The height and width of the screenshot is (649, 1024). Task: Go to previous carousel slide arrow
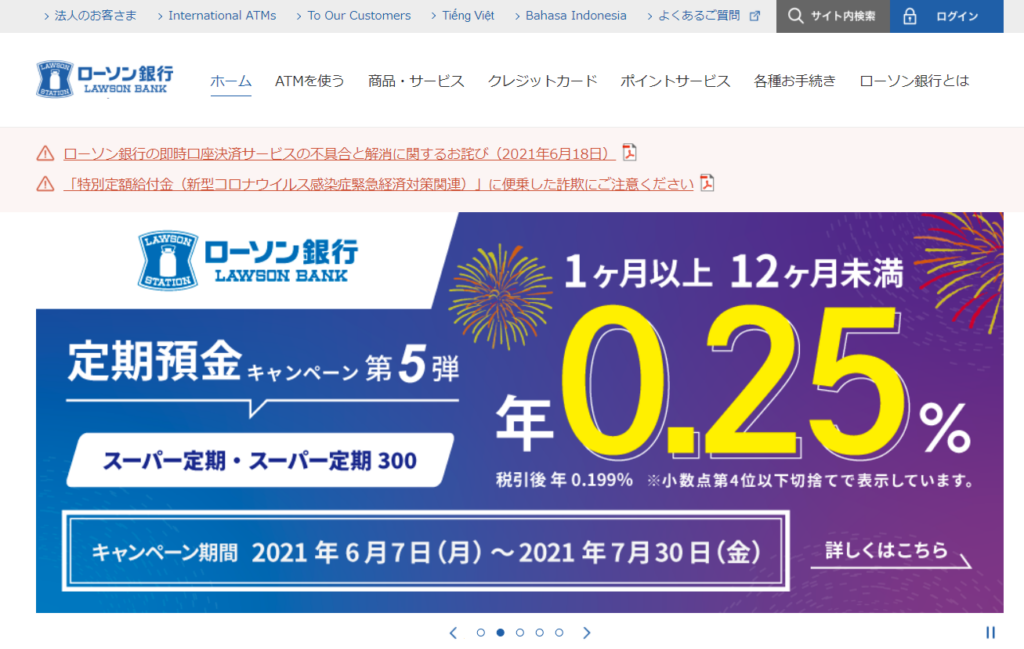(453, 632)
